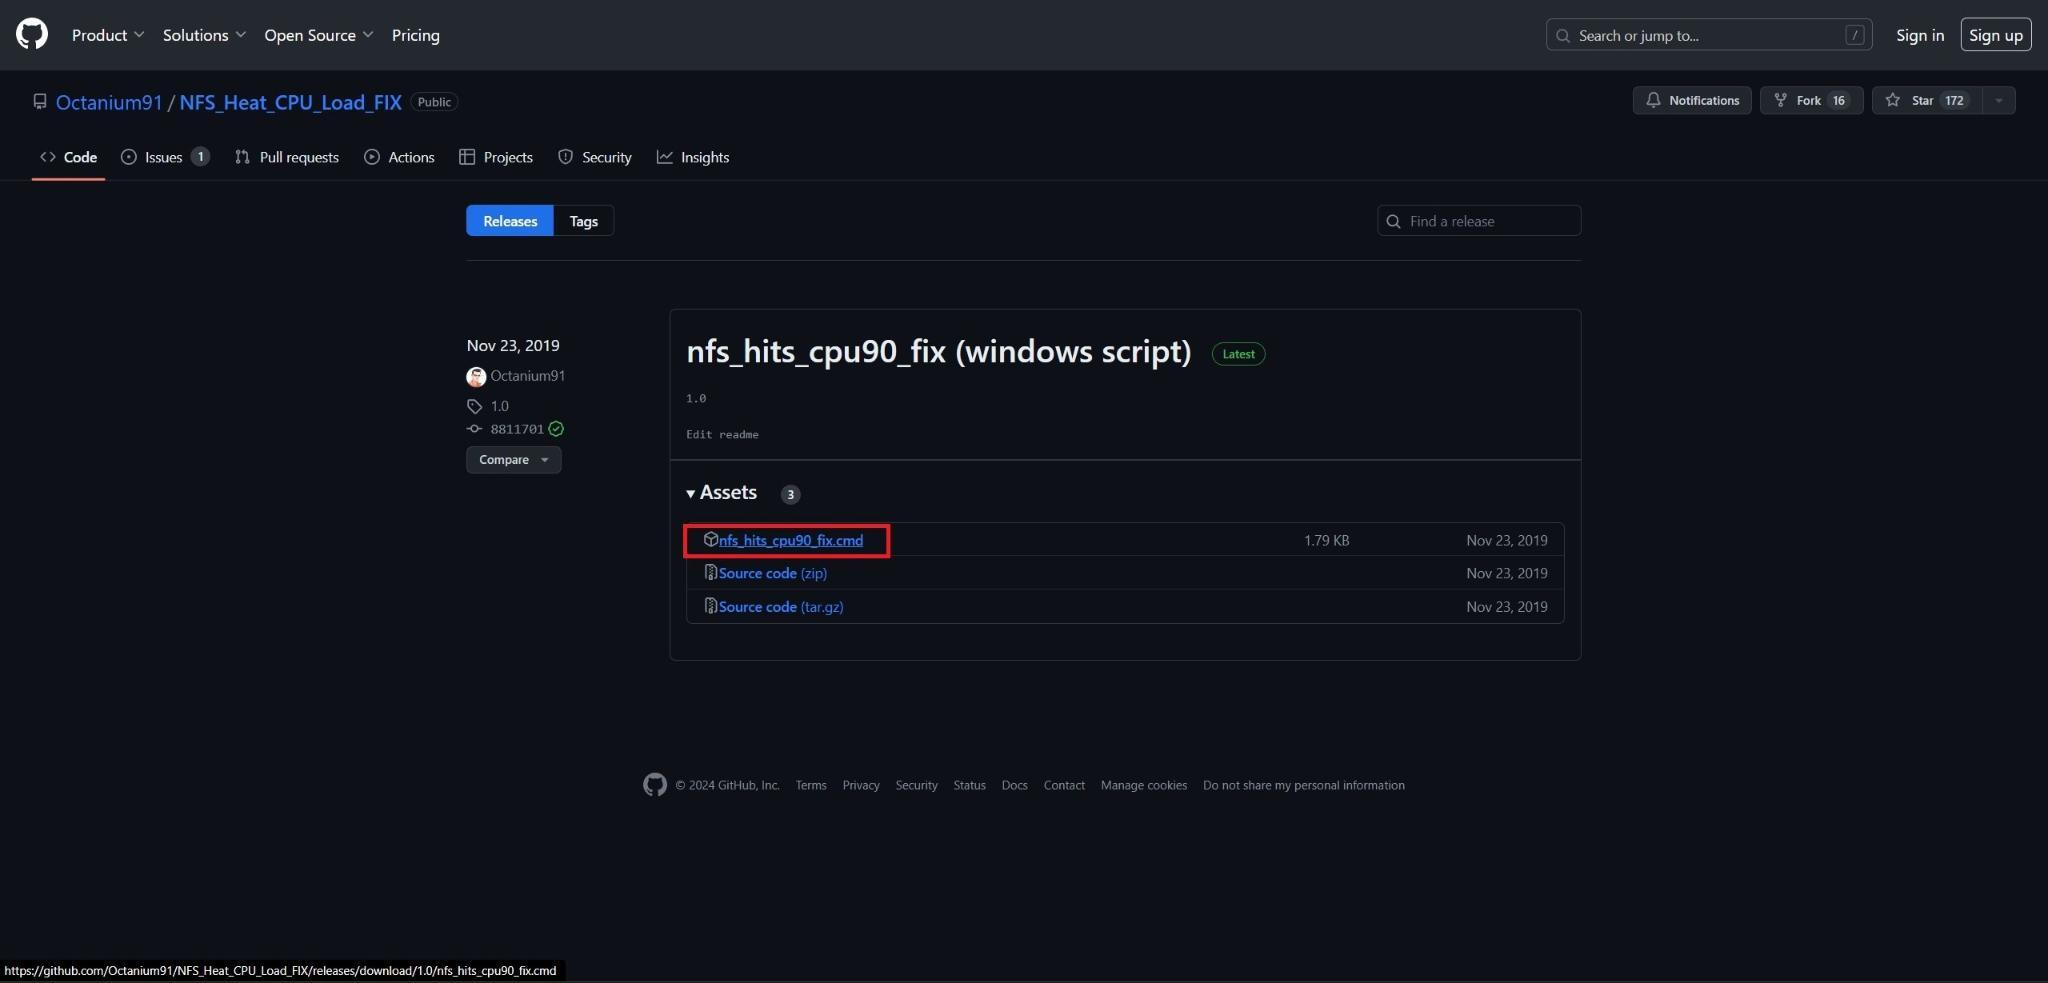The image size is (2048, 983).
Task: Click the footer GitHub logo
Action: coord(655,785)
